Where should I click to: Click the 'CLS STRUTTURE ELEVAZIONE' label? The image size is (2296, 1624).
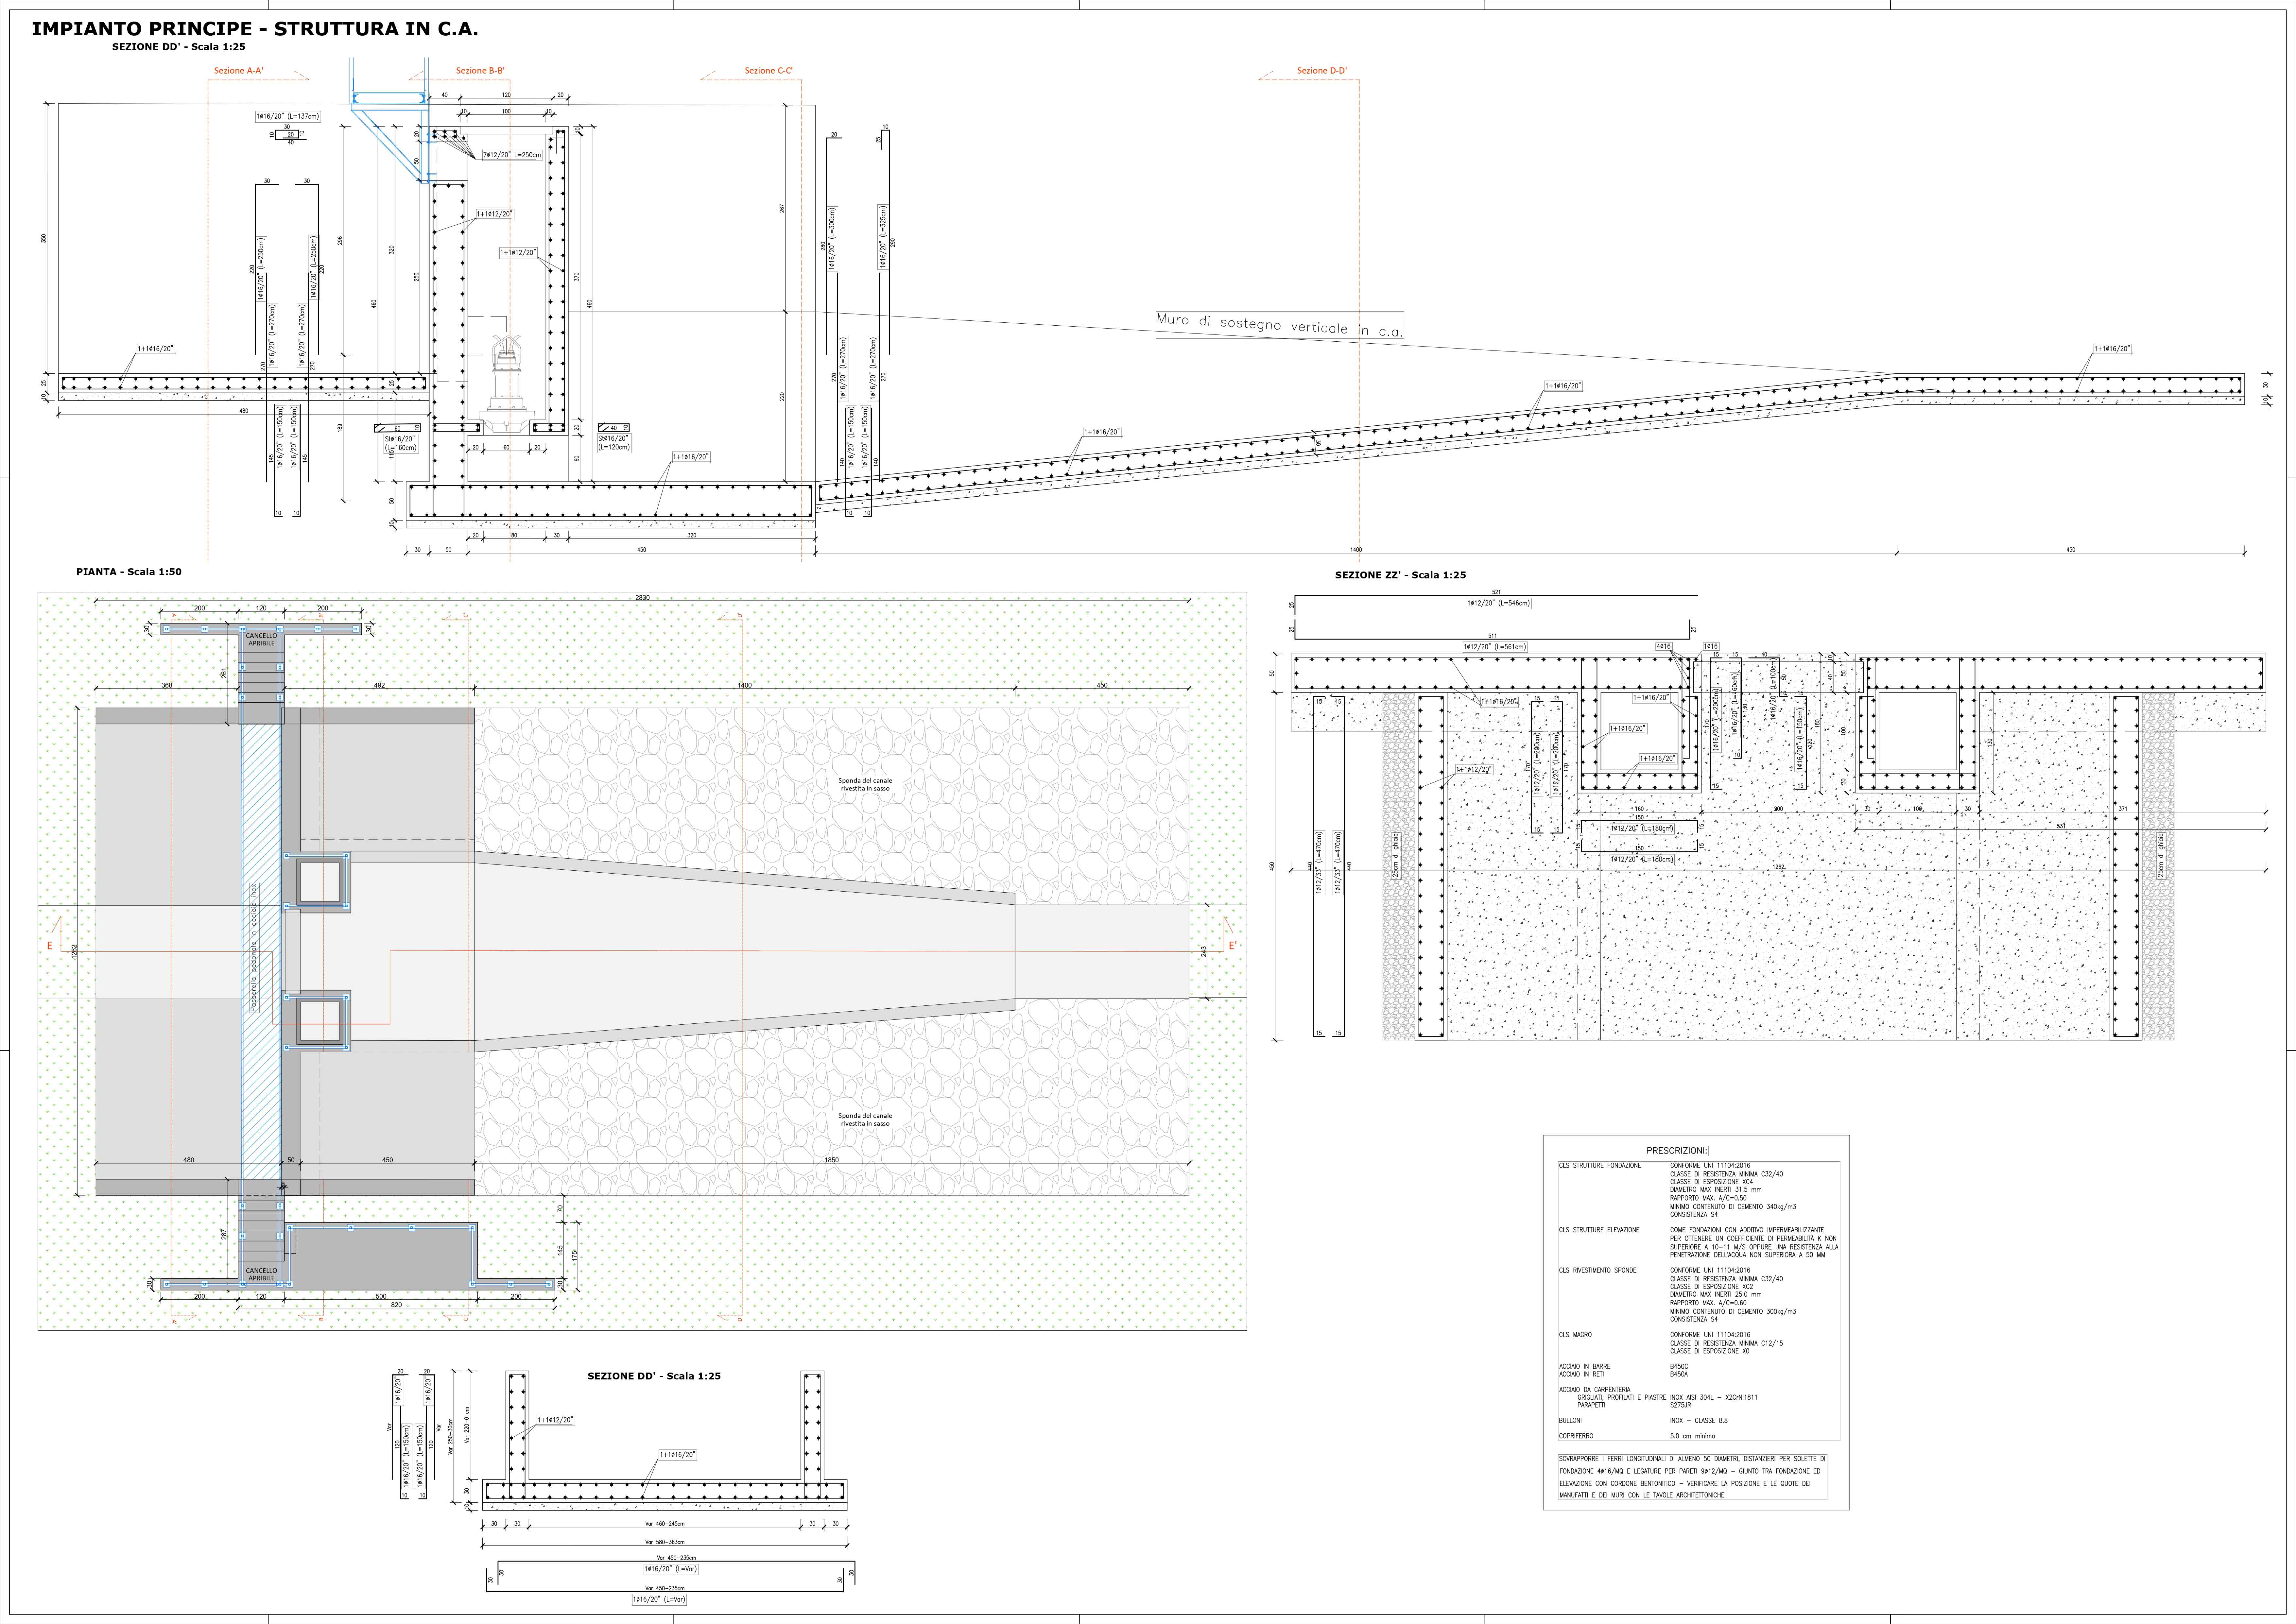1599,1230
